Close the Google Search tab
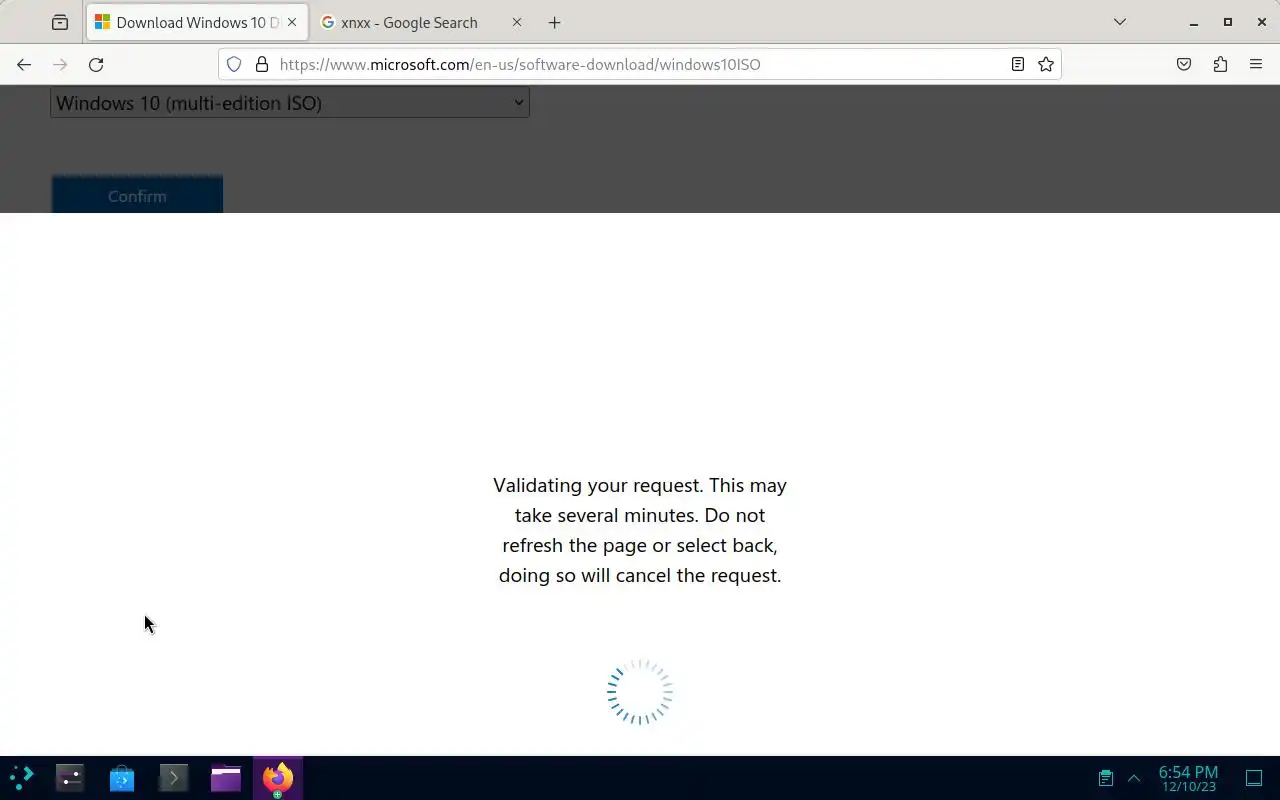1280x800 pixels. [x=517, y=22]
